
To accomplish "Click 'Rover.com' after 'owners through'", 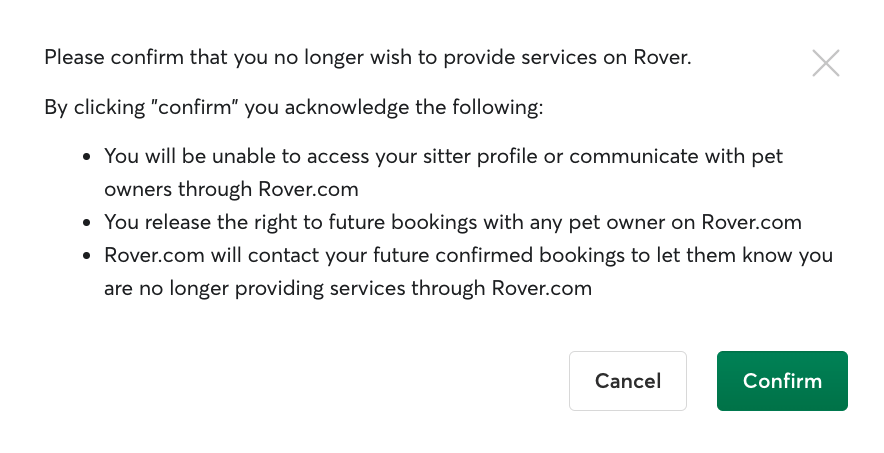I will 308,189.
